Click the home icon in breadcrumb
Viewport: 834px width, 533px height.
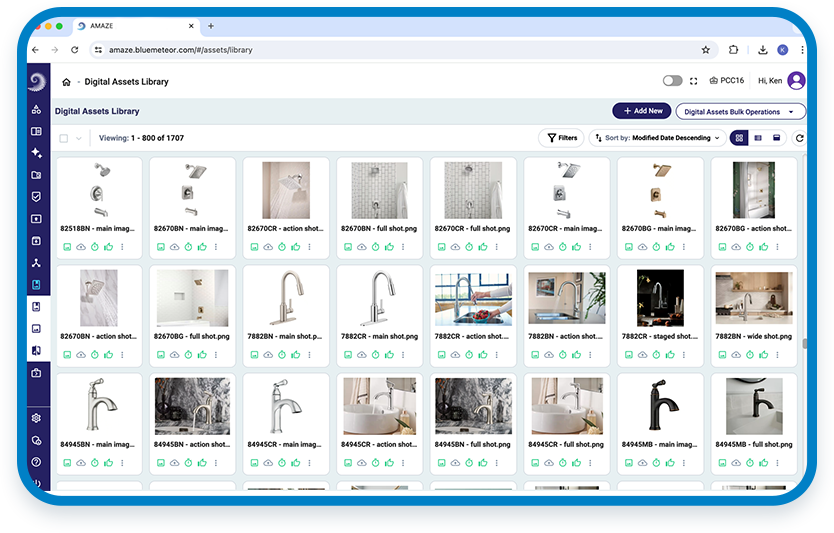coord(66,82)
